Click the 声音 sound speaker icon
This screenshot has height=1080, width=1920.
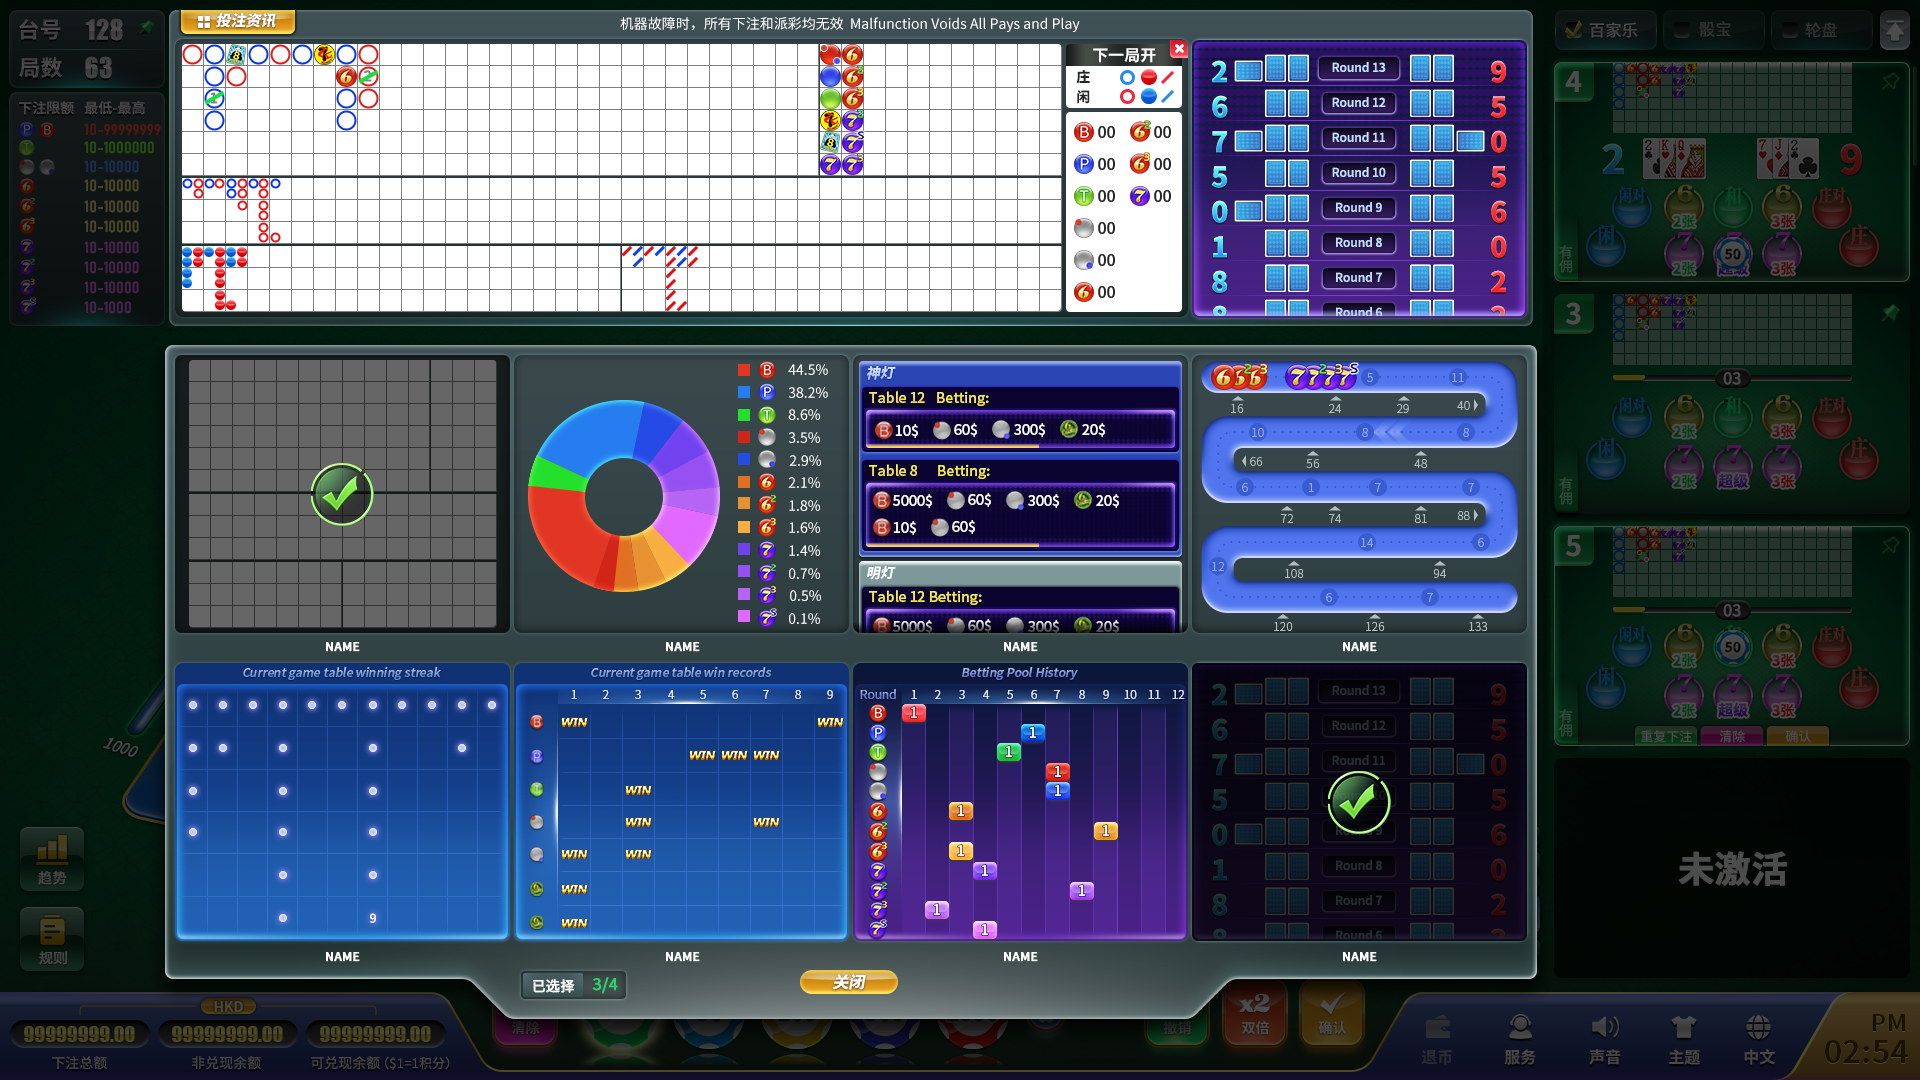pyautogui.click(x=1604, y=1028)
